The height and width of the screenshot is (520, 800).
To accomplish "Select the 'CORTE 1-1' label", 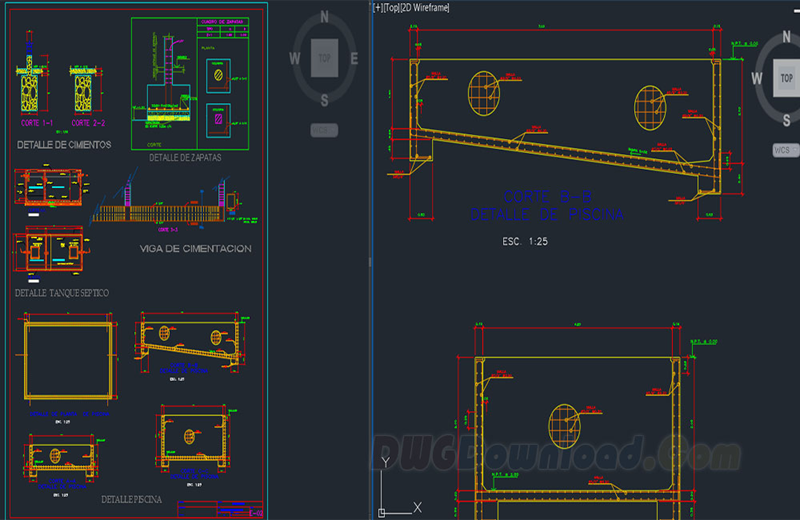I will point(37,123).
